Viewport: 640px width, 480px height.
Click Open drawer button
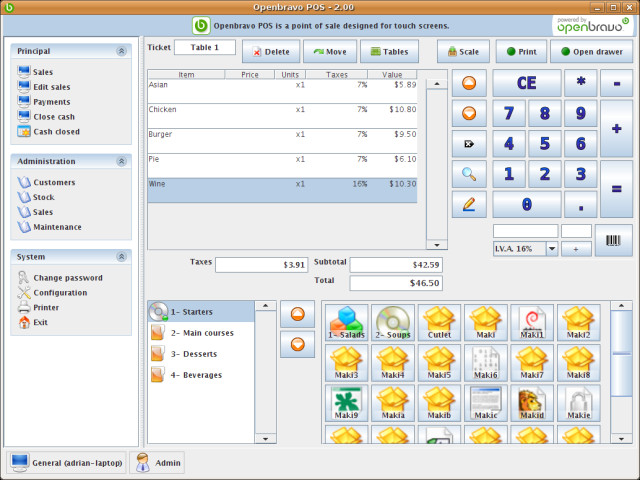tap(591, 51)
